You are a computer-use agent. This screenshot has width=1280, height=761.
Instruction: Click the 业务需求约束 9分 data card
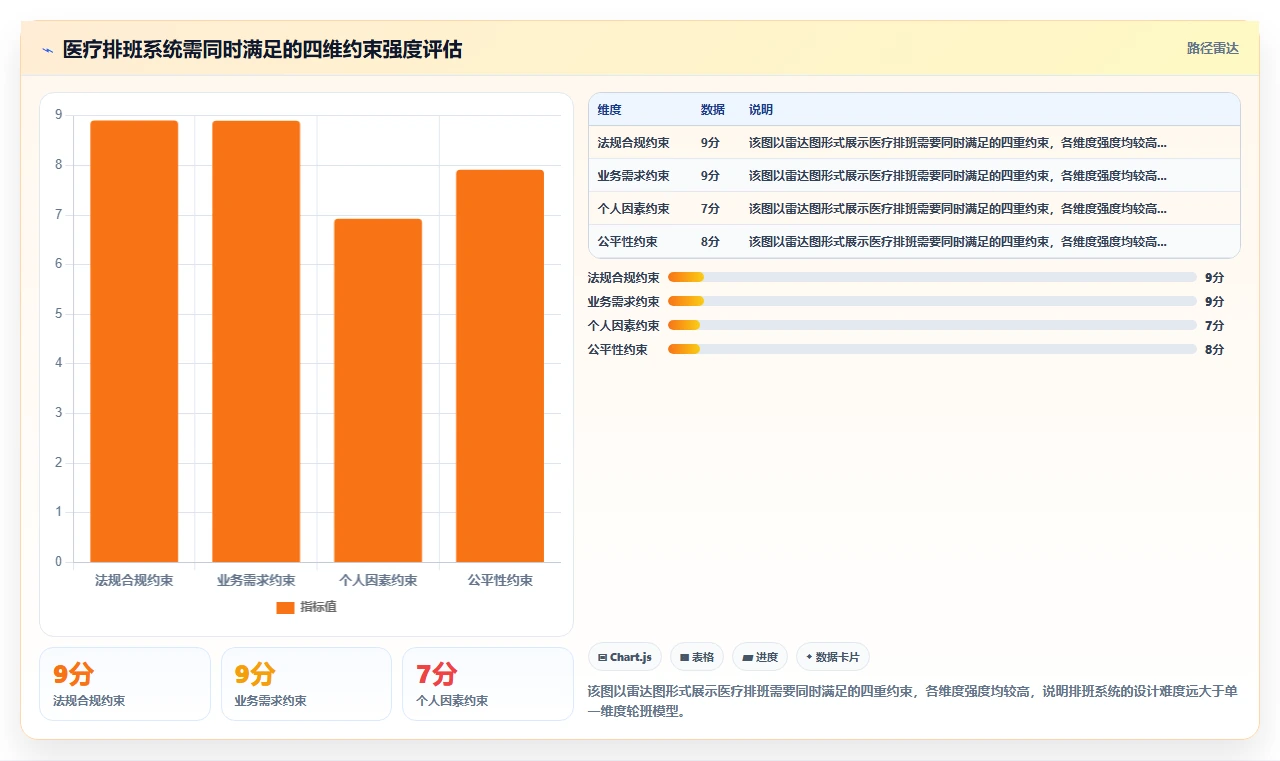(306, 684)
